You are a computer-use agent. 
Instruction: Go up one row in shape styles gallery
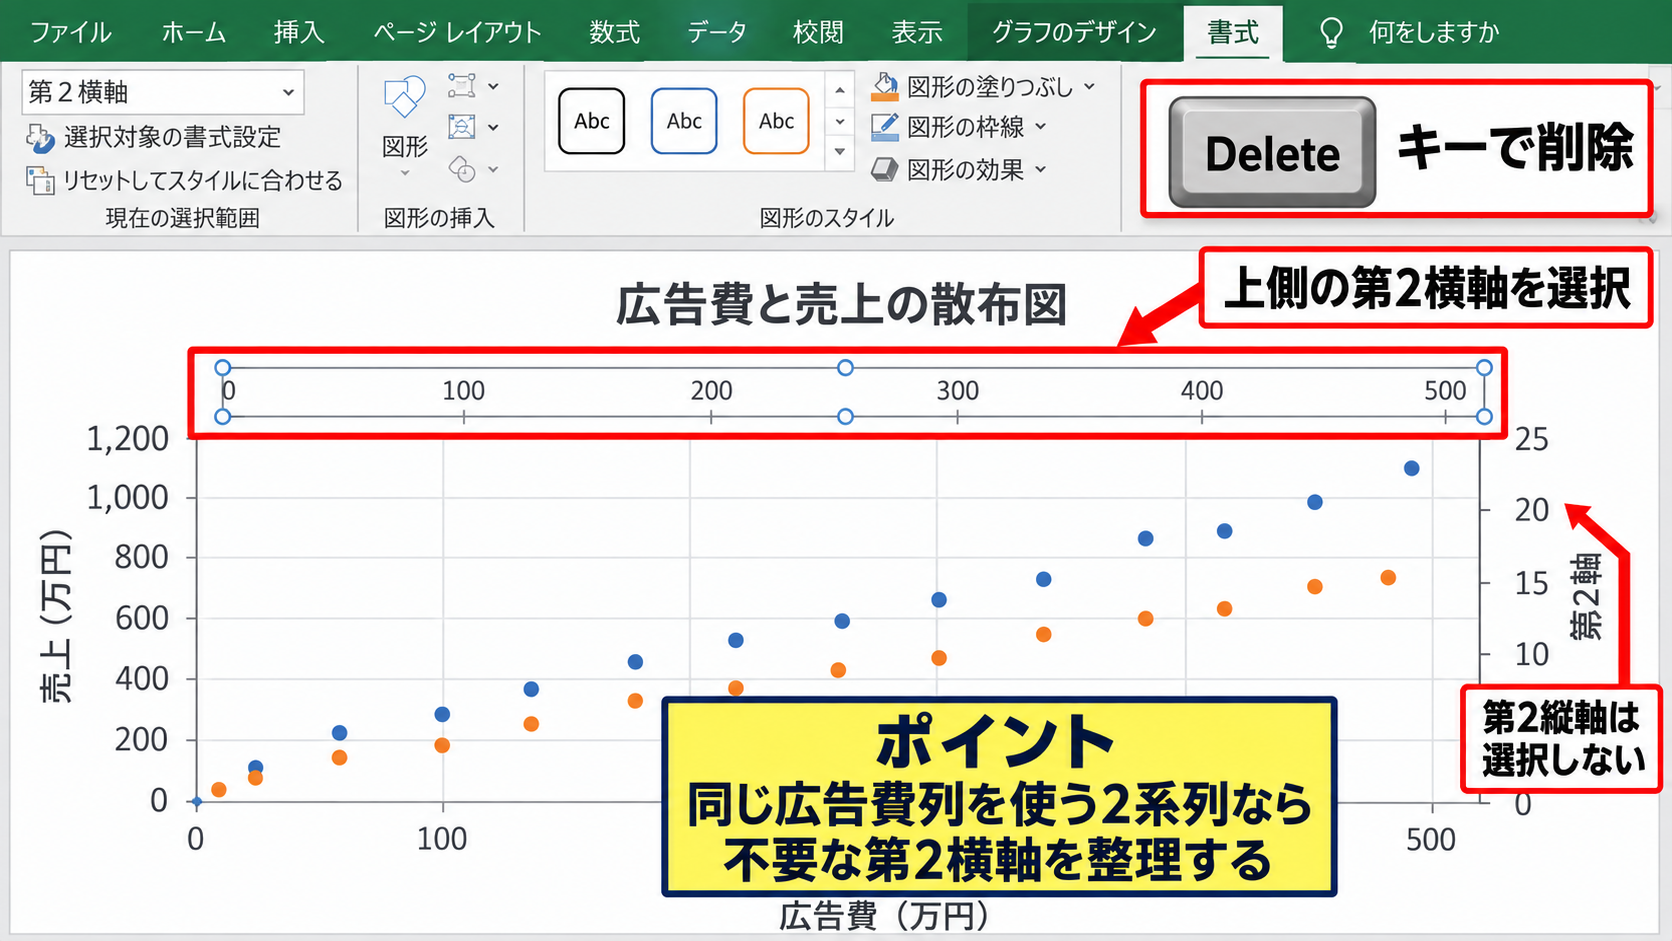click(840, 91)
